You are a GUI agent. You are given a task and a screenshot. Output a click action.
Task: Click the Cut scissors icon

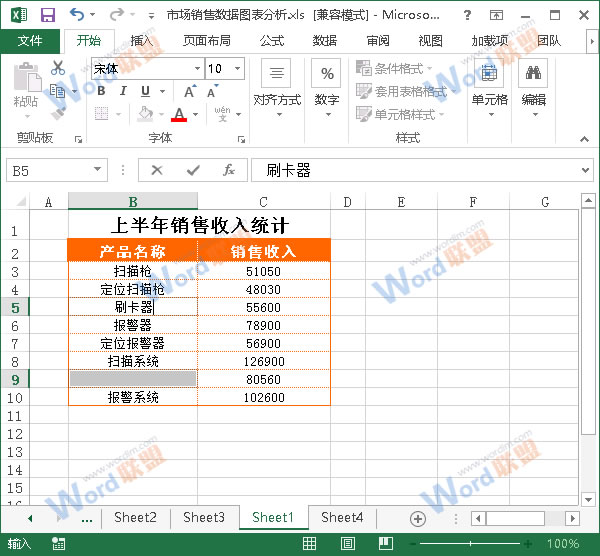point(58,68)
